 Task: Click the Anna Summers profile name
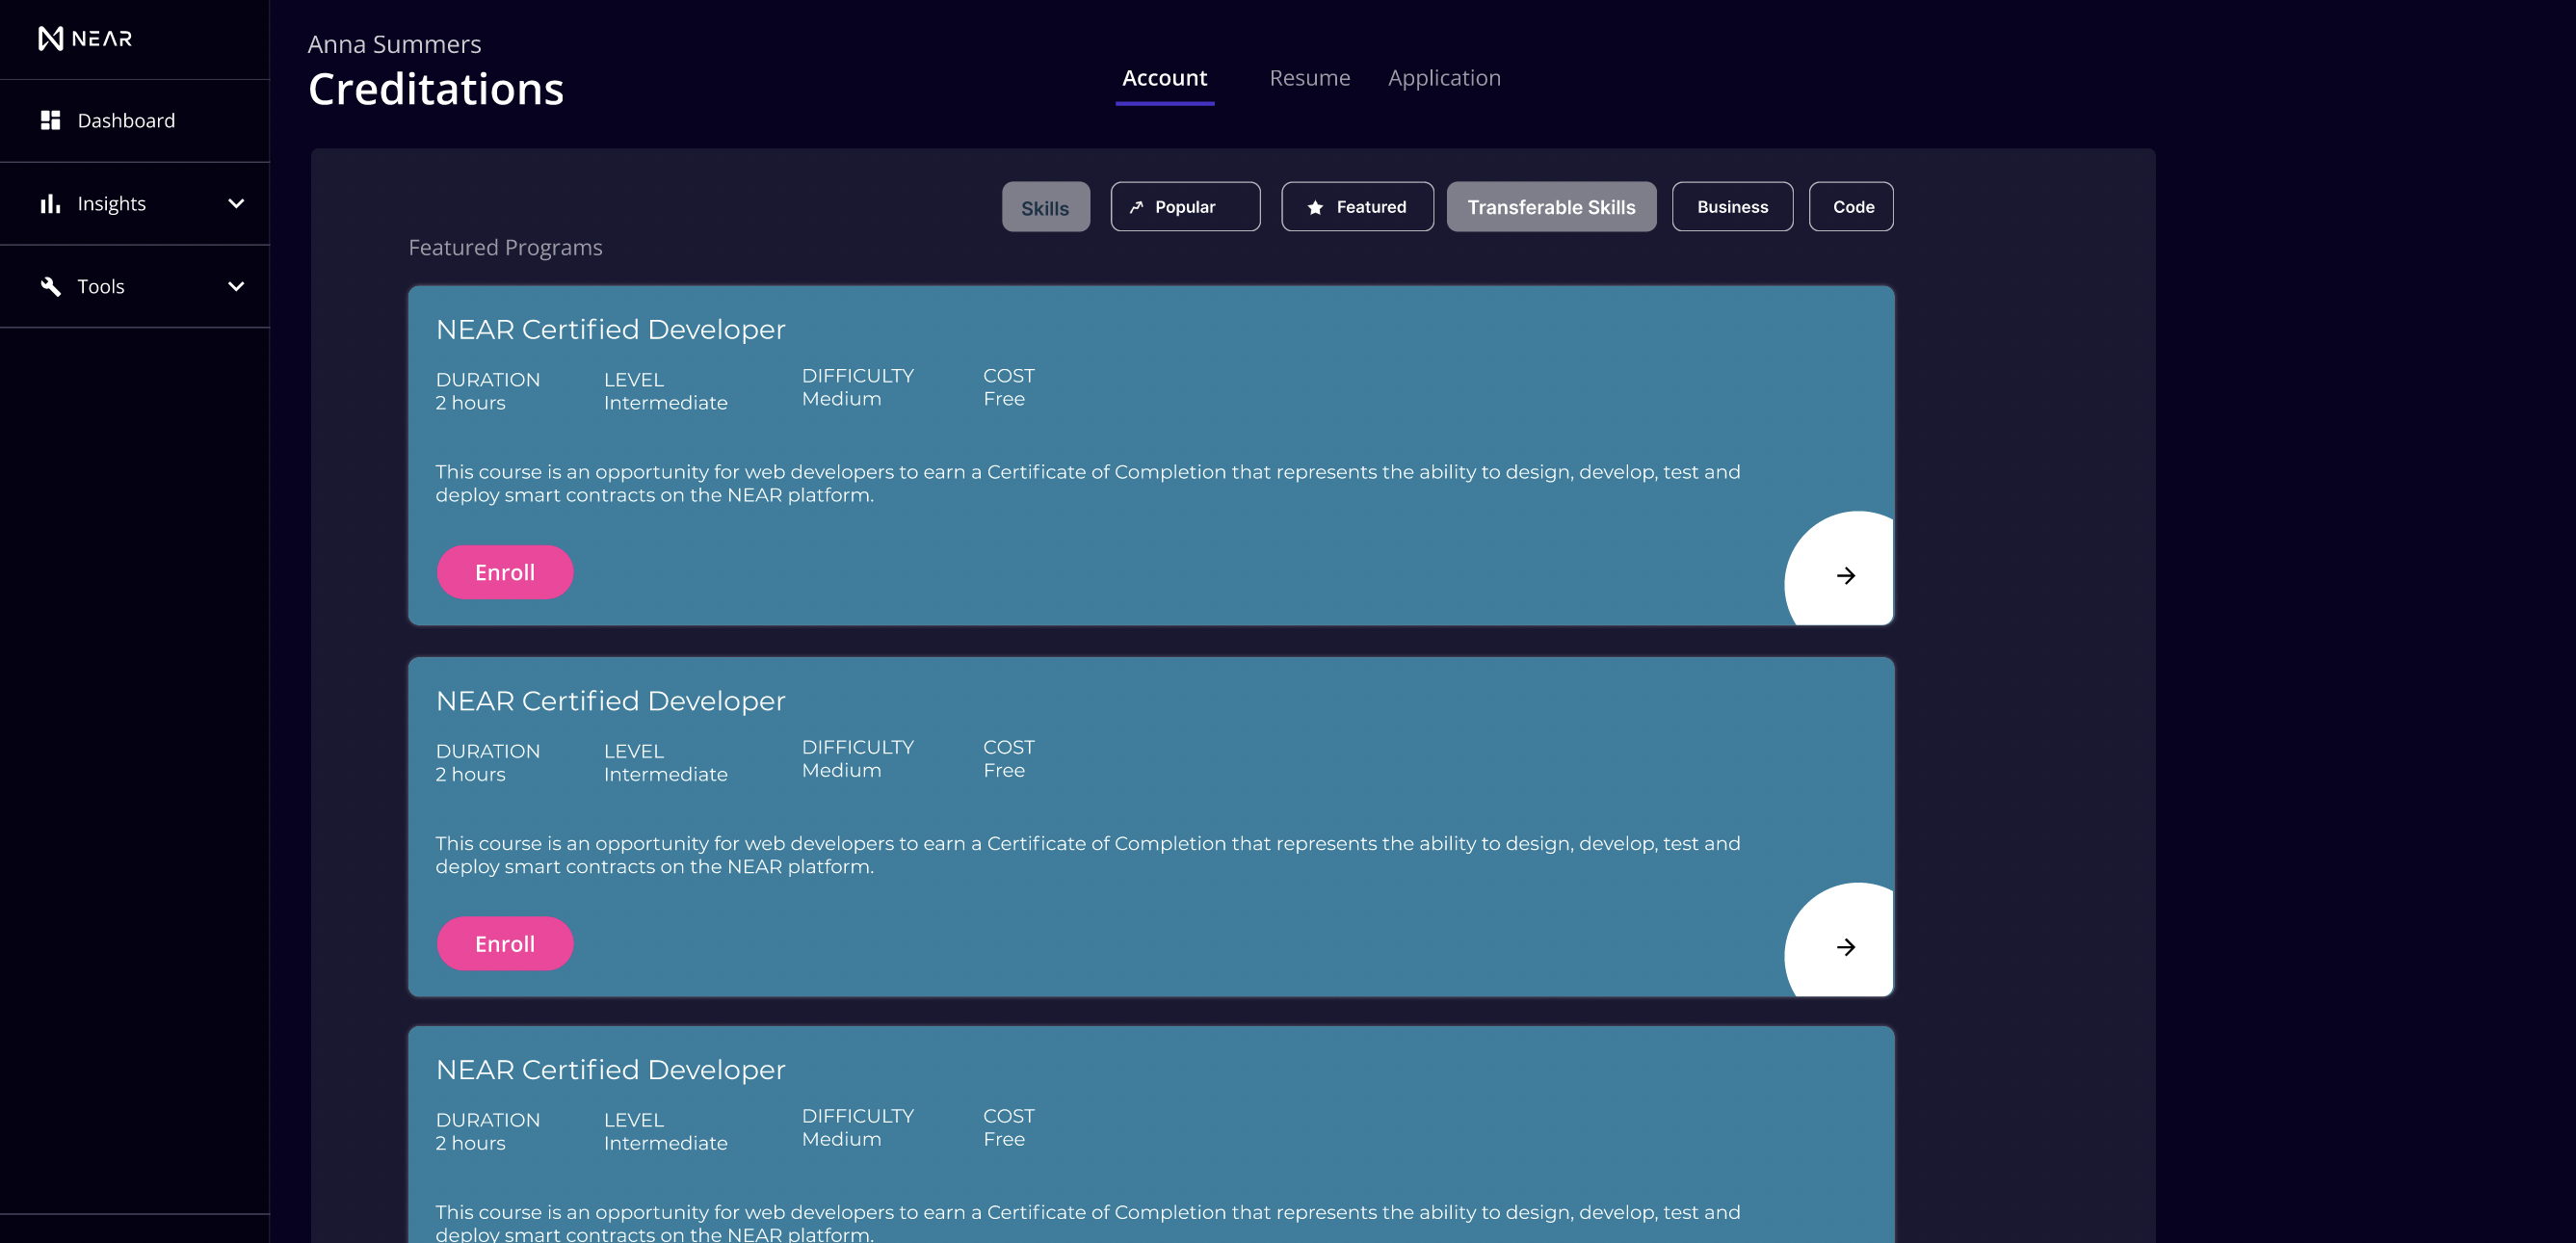394,44
